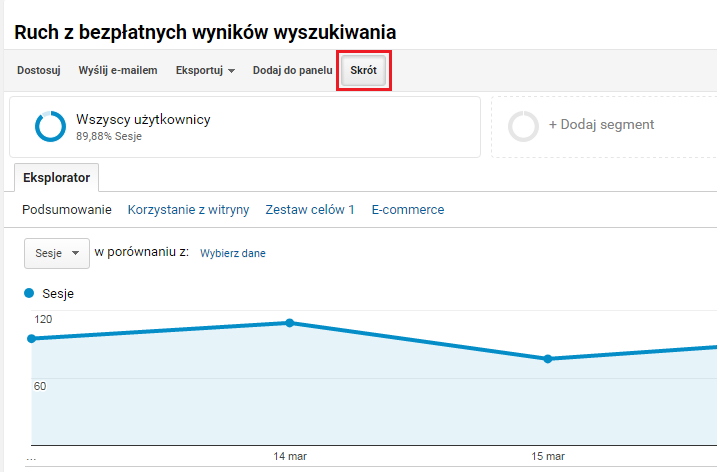
Task: Click the 120 axis value
Action: tap(43, 319)
